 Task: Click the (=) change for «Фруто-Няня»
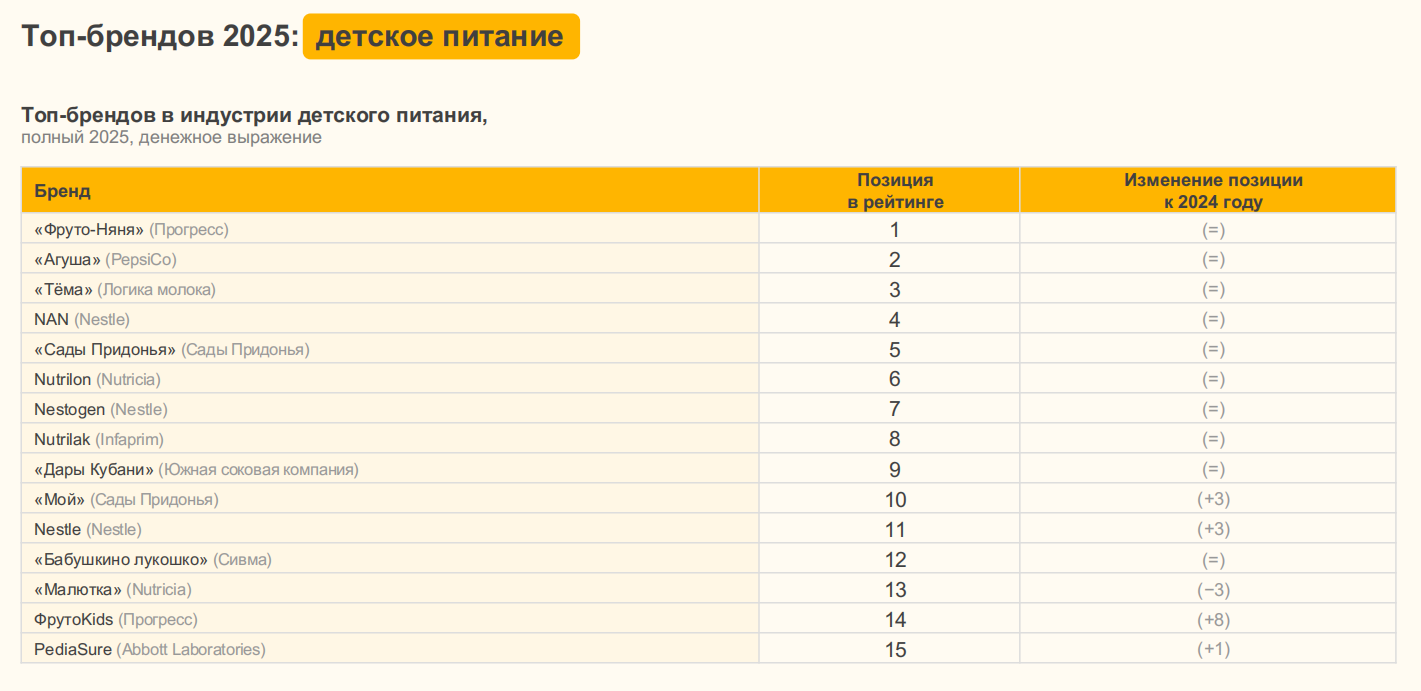1213,230
